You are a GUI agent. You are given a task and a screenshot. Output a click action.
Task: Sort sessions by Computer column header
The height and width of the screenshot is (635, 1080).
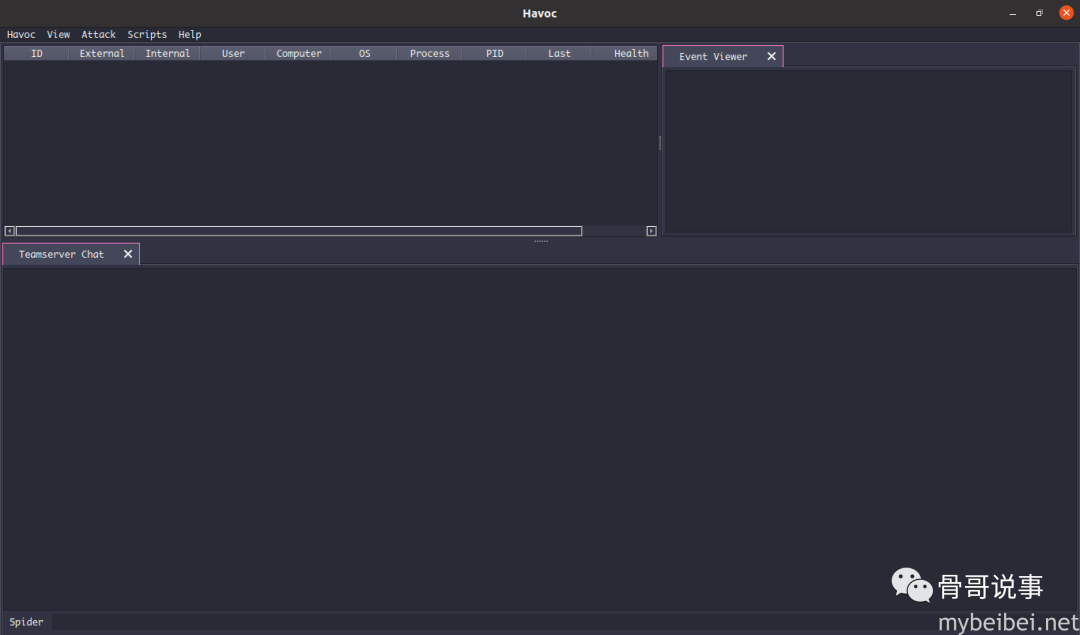(298, 54)
